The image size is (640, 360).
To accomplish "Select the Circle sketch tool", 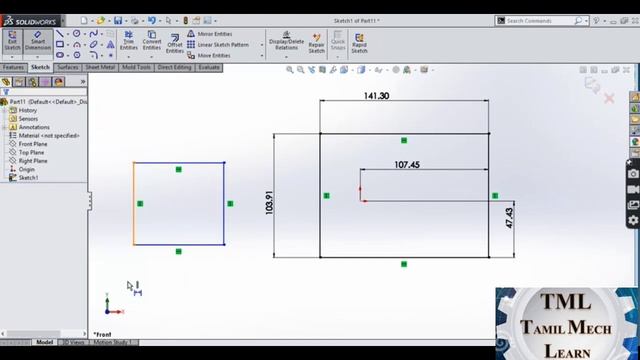I will pyautogui.click(x=76, y=34).
